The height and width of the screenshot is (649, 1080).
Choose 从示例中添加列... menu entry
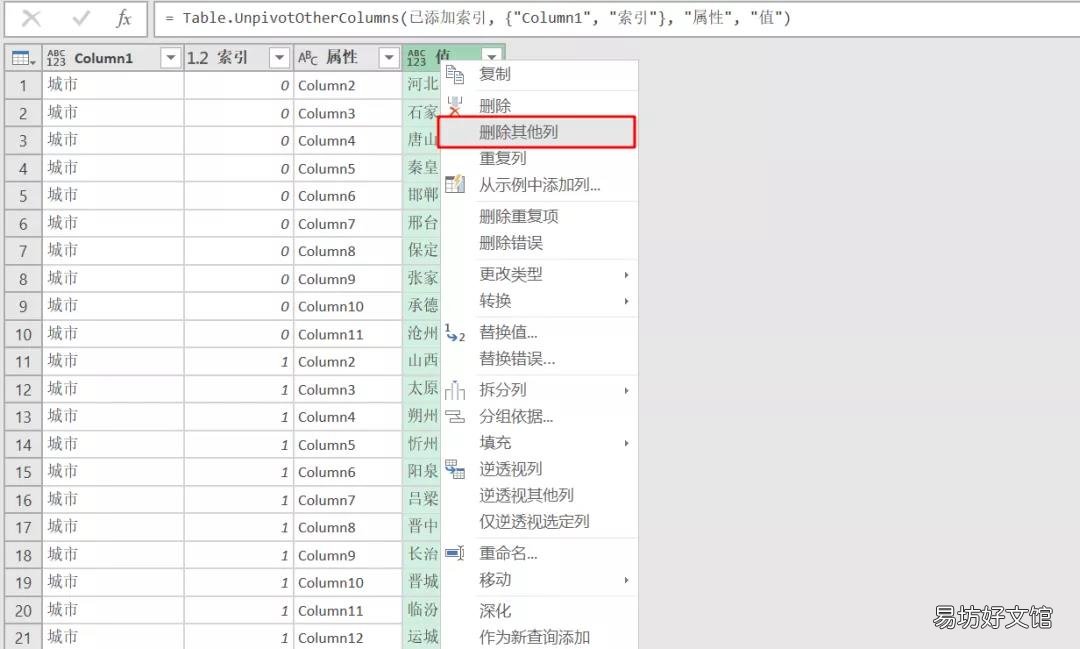coord(540,185)
